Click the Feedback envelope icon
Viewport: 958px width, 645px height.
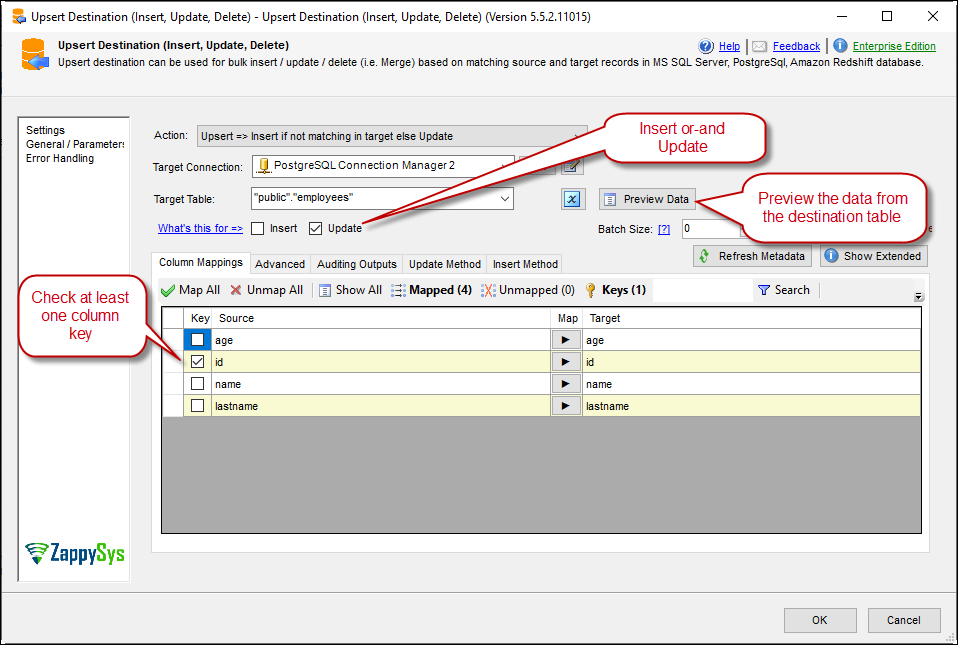(x=759, y=46)
